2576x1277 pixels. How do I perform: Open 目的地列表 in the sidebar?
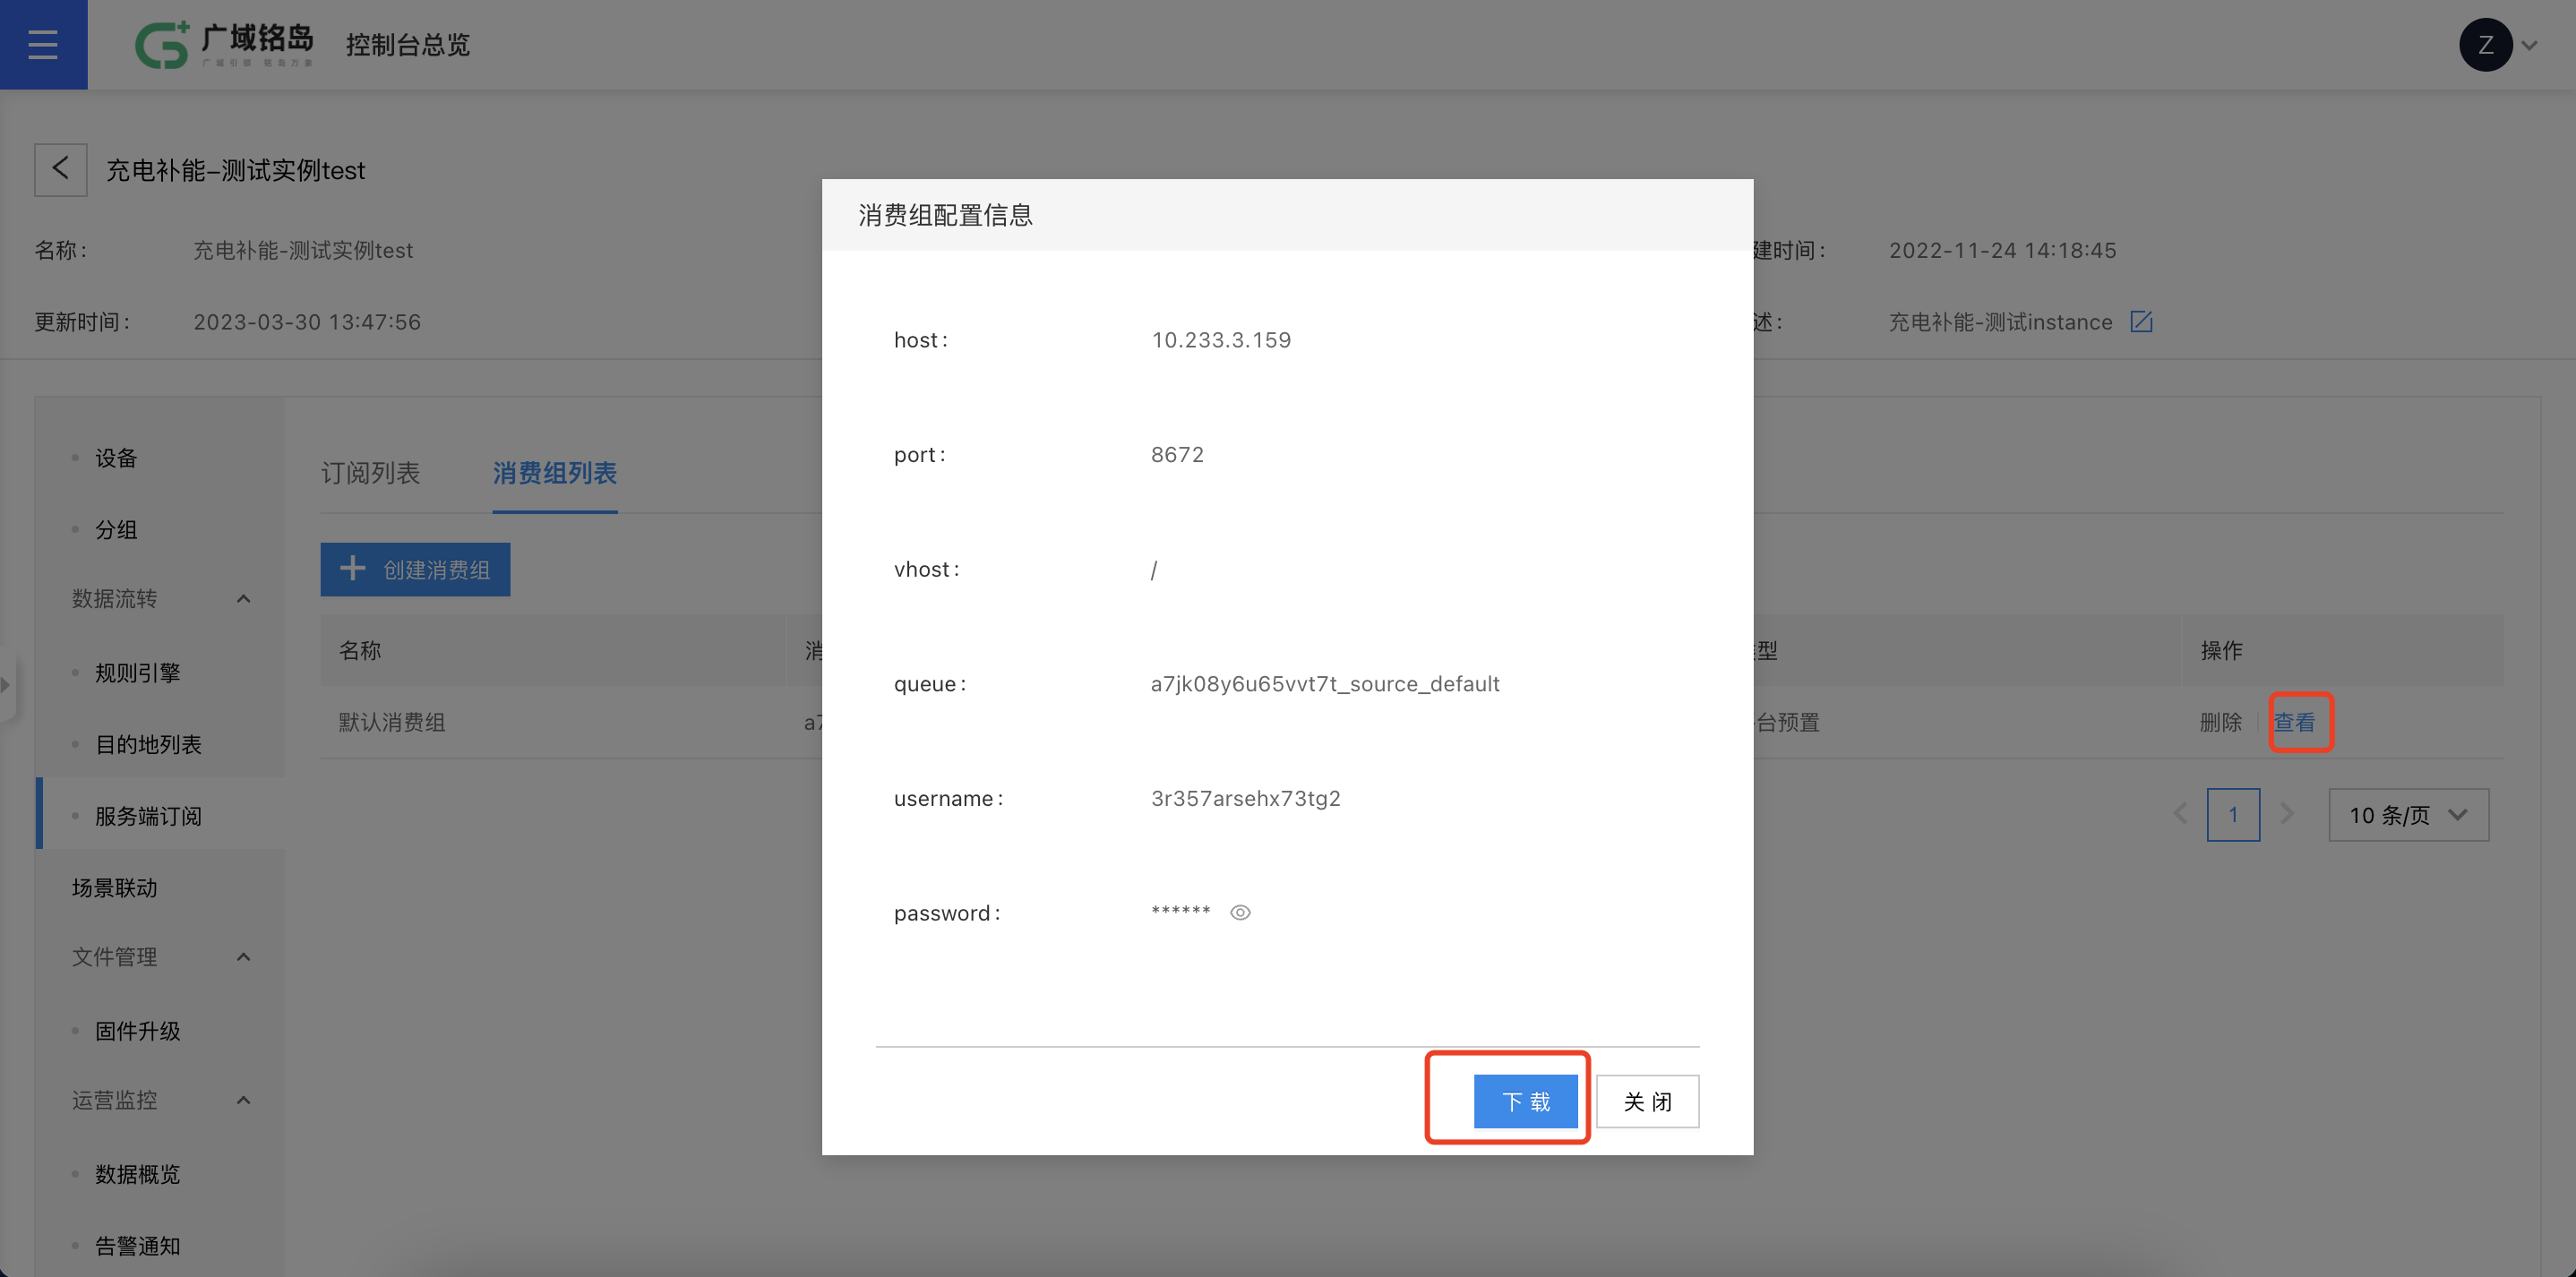tap(148, 745)
